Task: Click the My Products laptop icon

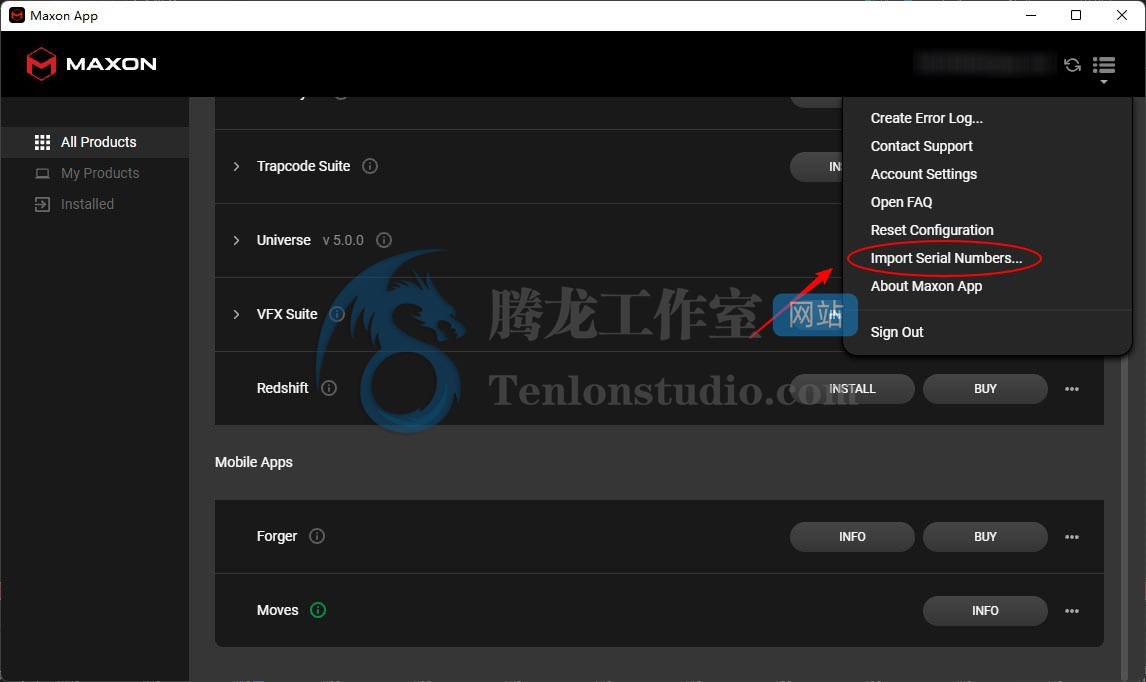Action: click(x=42, y=173)
